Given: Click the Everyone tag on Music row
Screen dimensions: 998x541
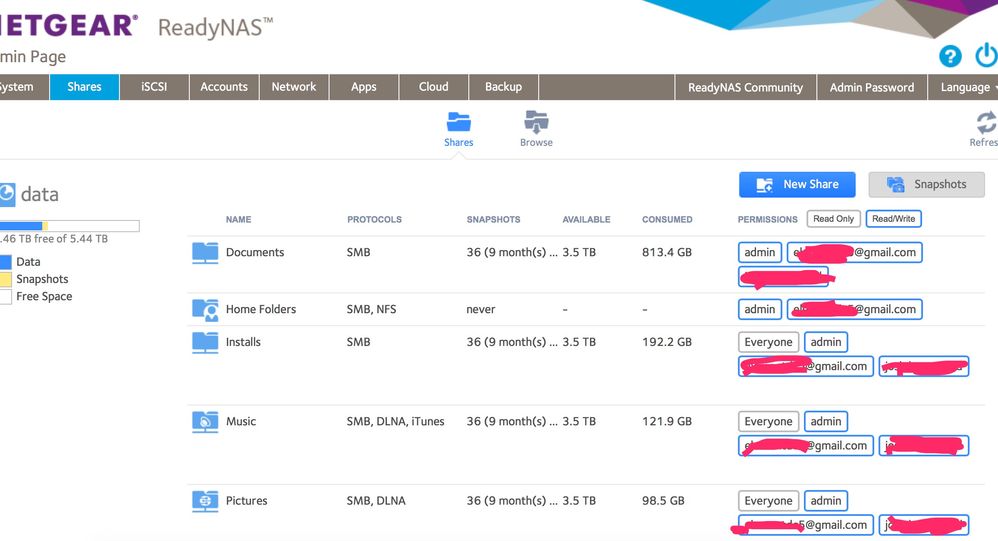Looking at the screenshot, I should (768, 421).
